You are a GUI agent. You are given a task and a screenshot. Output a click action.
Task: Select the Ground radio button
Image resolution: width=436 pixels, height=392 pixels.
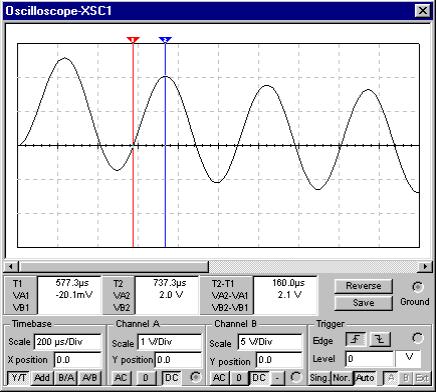(x=417, y=287)
